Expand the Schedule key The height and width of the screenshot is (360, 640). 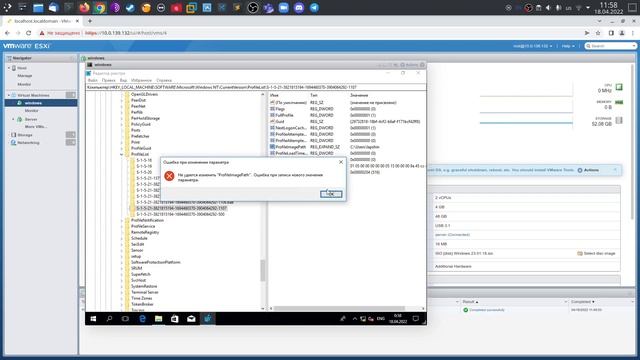point(122,238)
